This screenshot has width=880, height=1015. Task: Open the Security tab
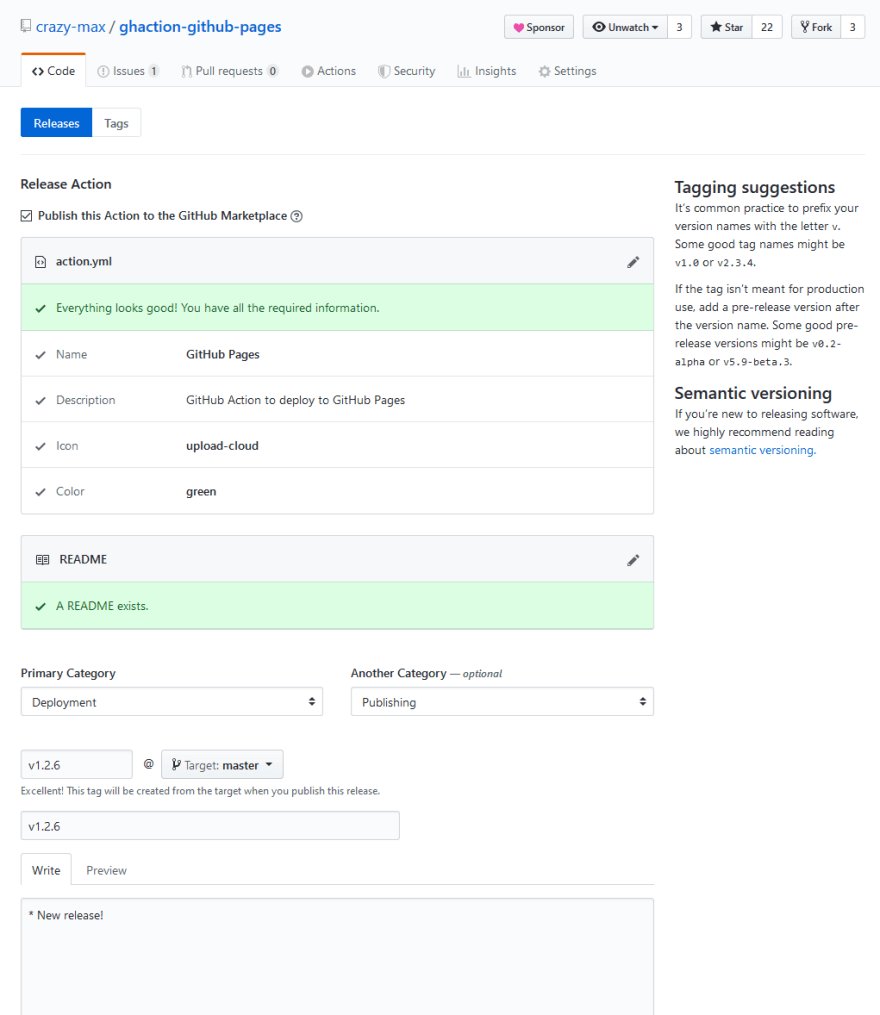[x=407, y=71]
